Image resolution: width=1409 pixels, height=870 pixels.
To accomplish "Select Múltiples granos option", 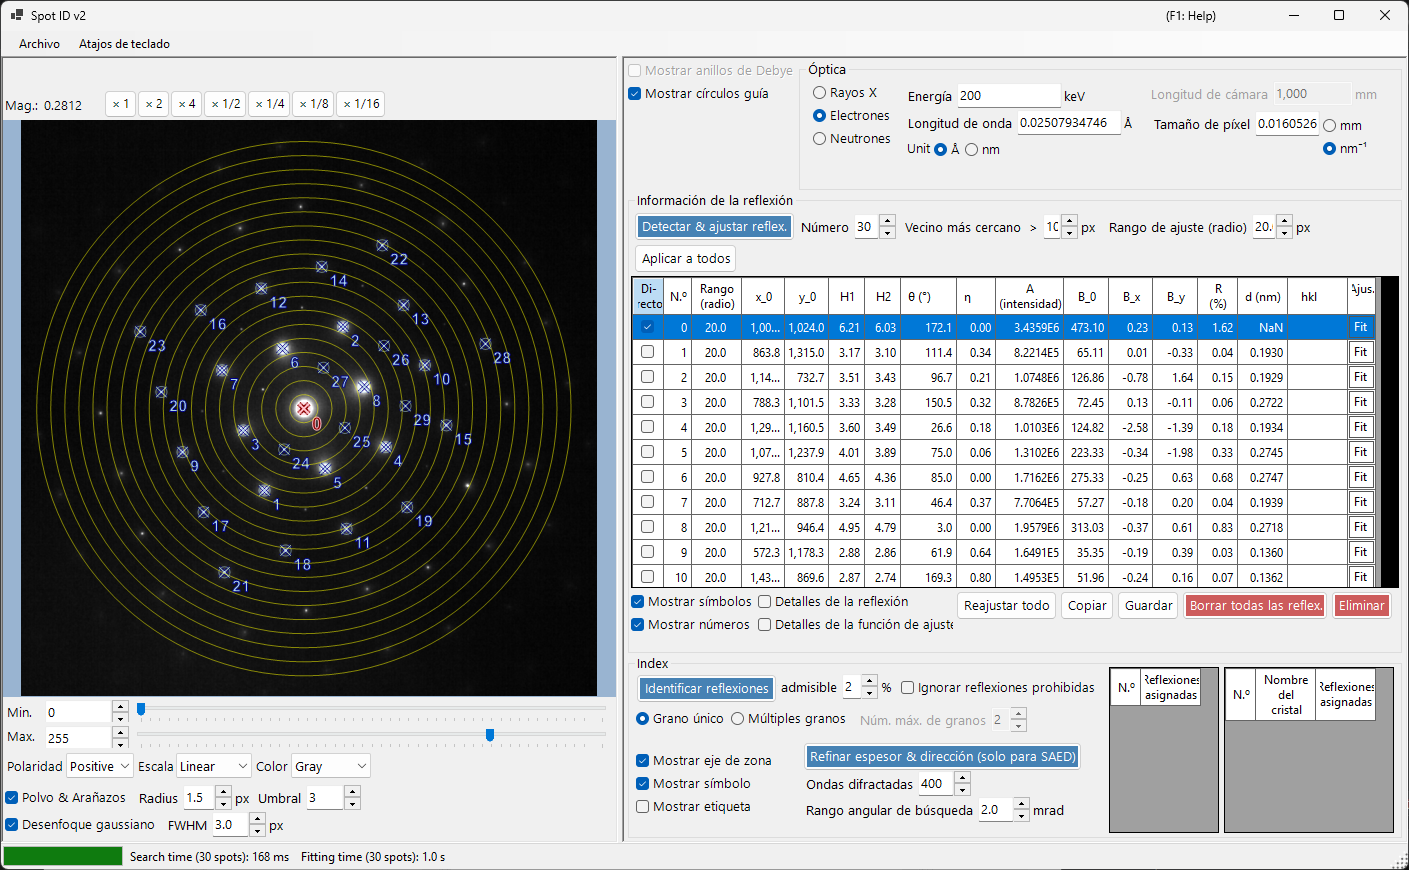I will [738, 719].
